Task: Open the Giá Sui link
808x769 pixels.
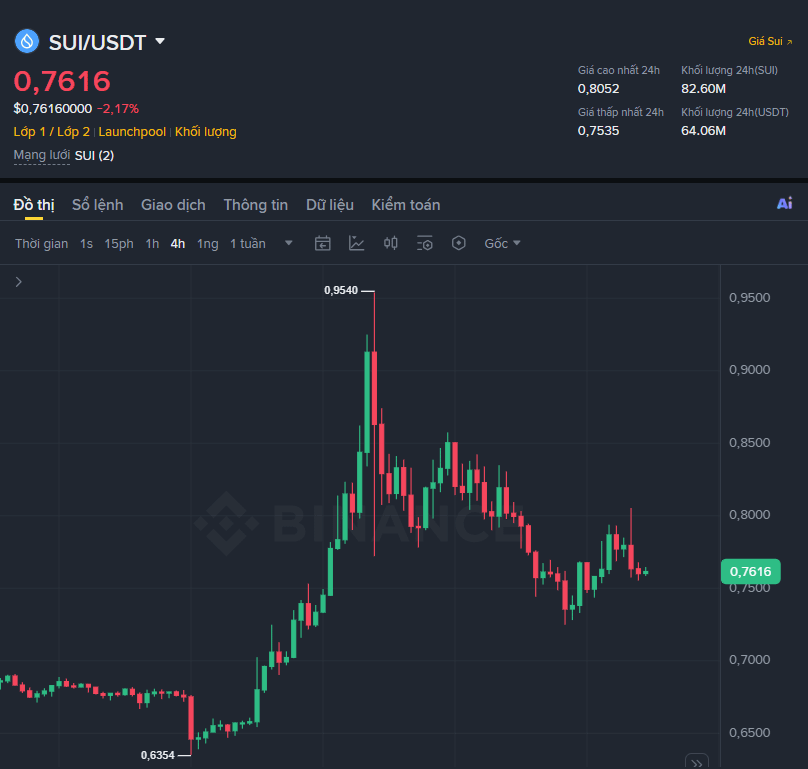Action: (770, 41)
